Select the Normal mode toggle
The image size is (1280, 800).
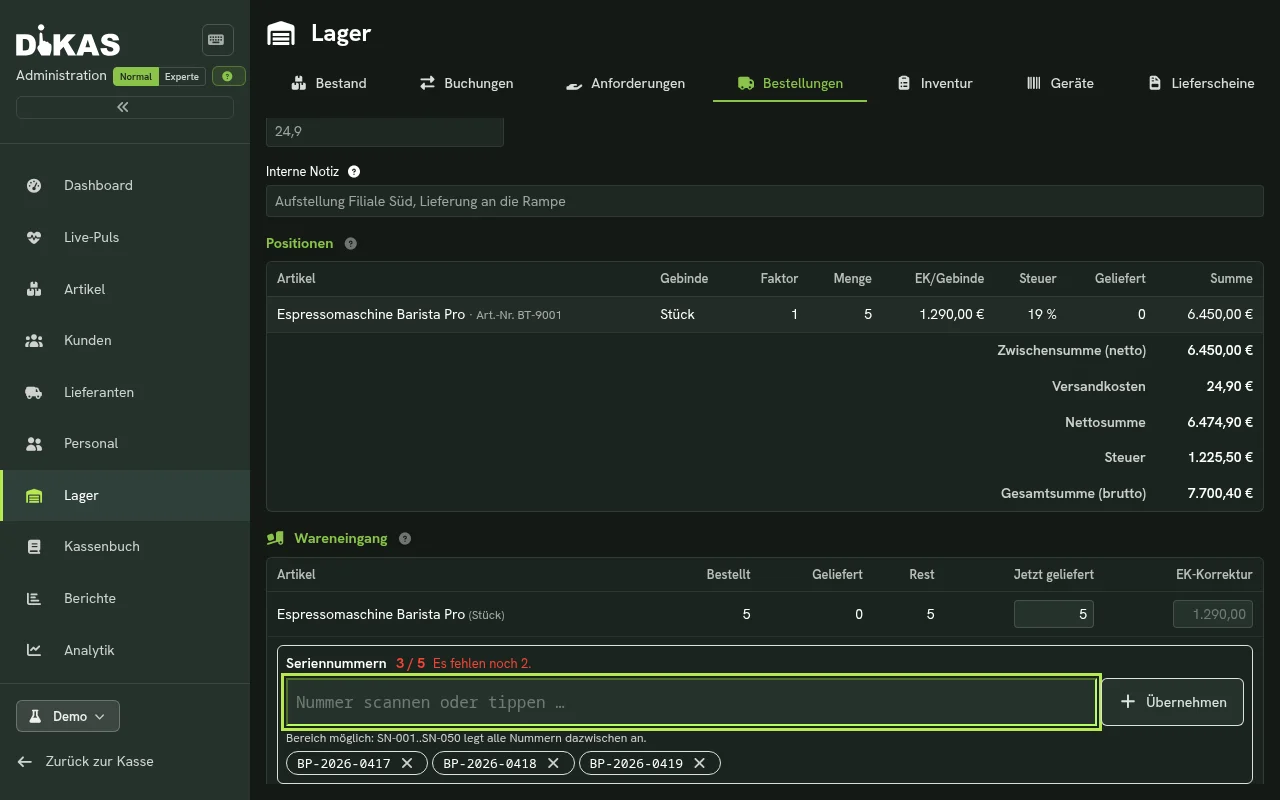[136, 76]
